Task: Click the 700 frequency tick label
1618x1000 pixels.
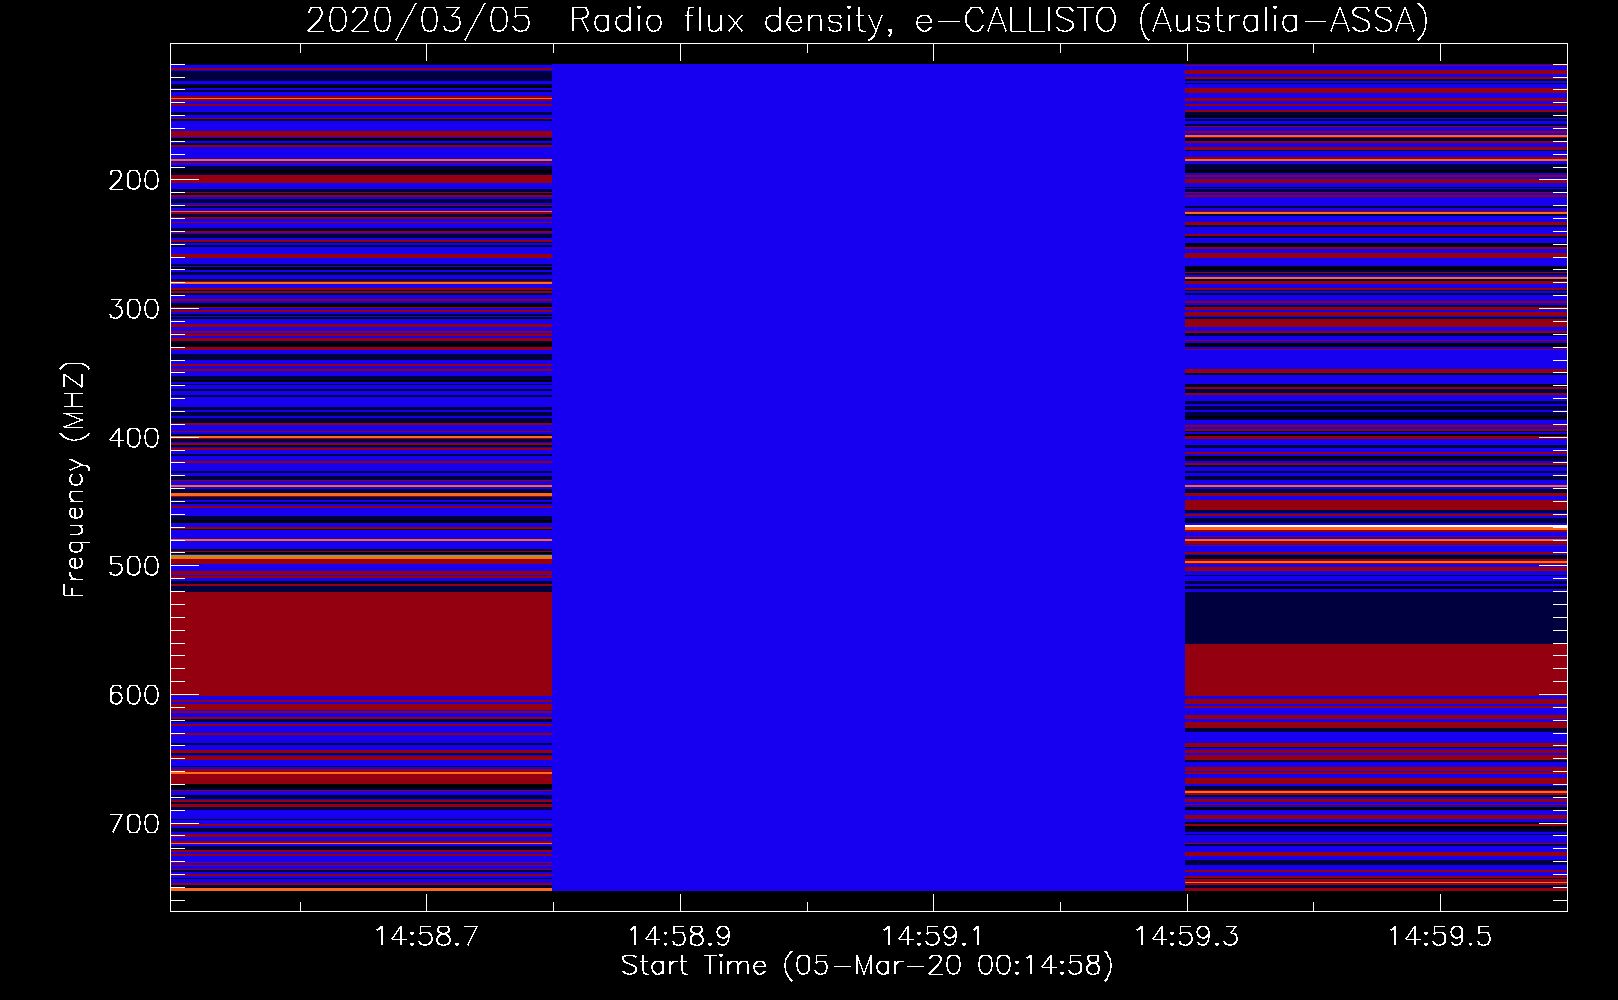Action: pyautogui.click(x=134, y=824)
